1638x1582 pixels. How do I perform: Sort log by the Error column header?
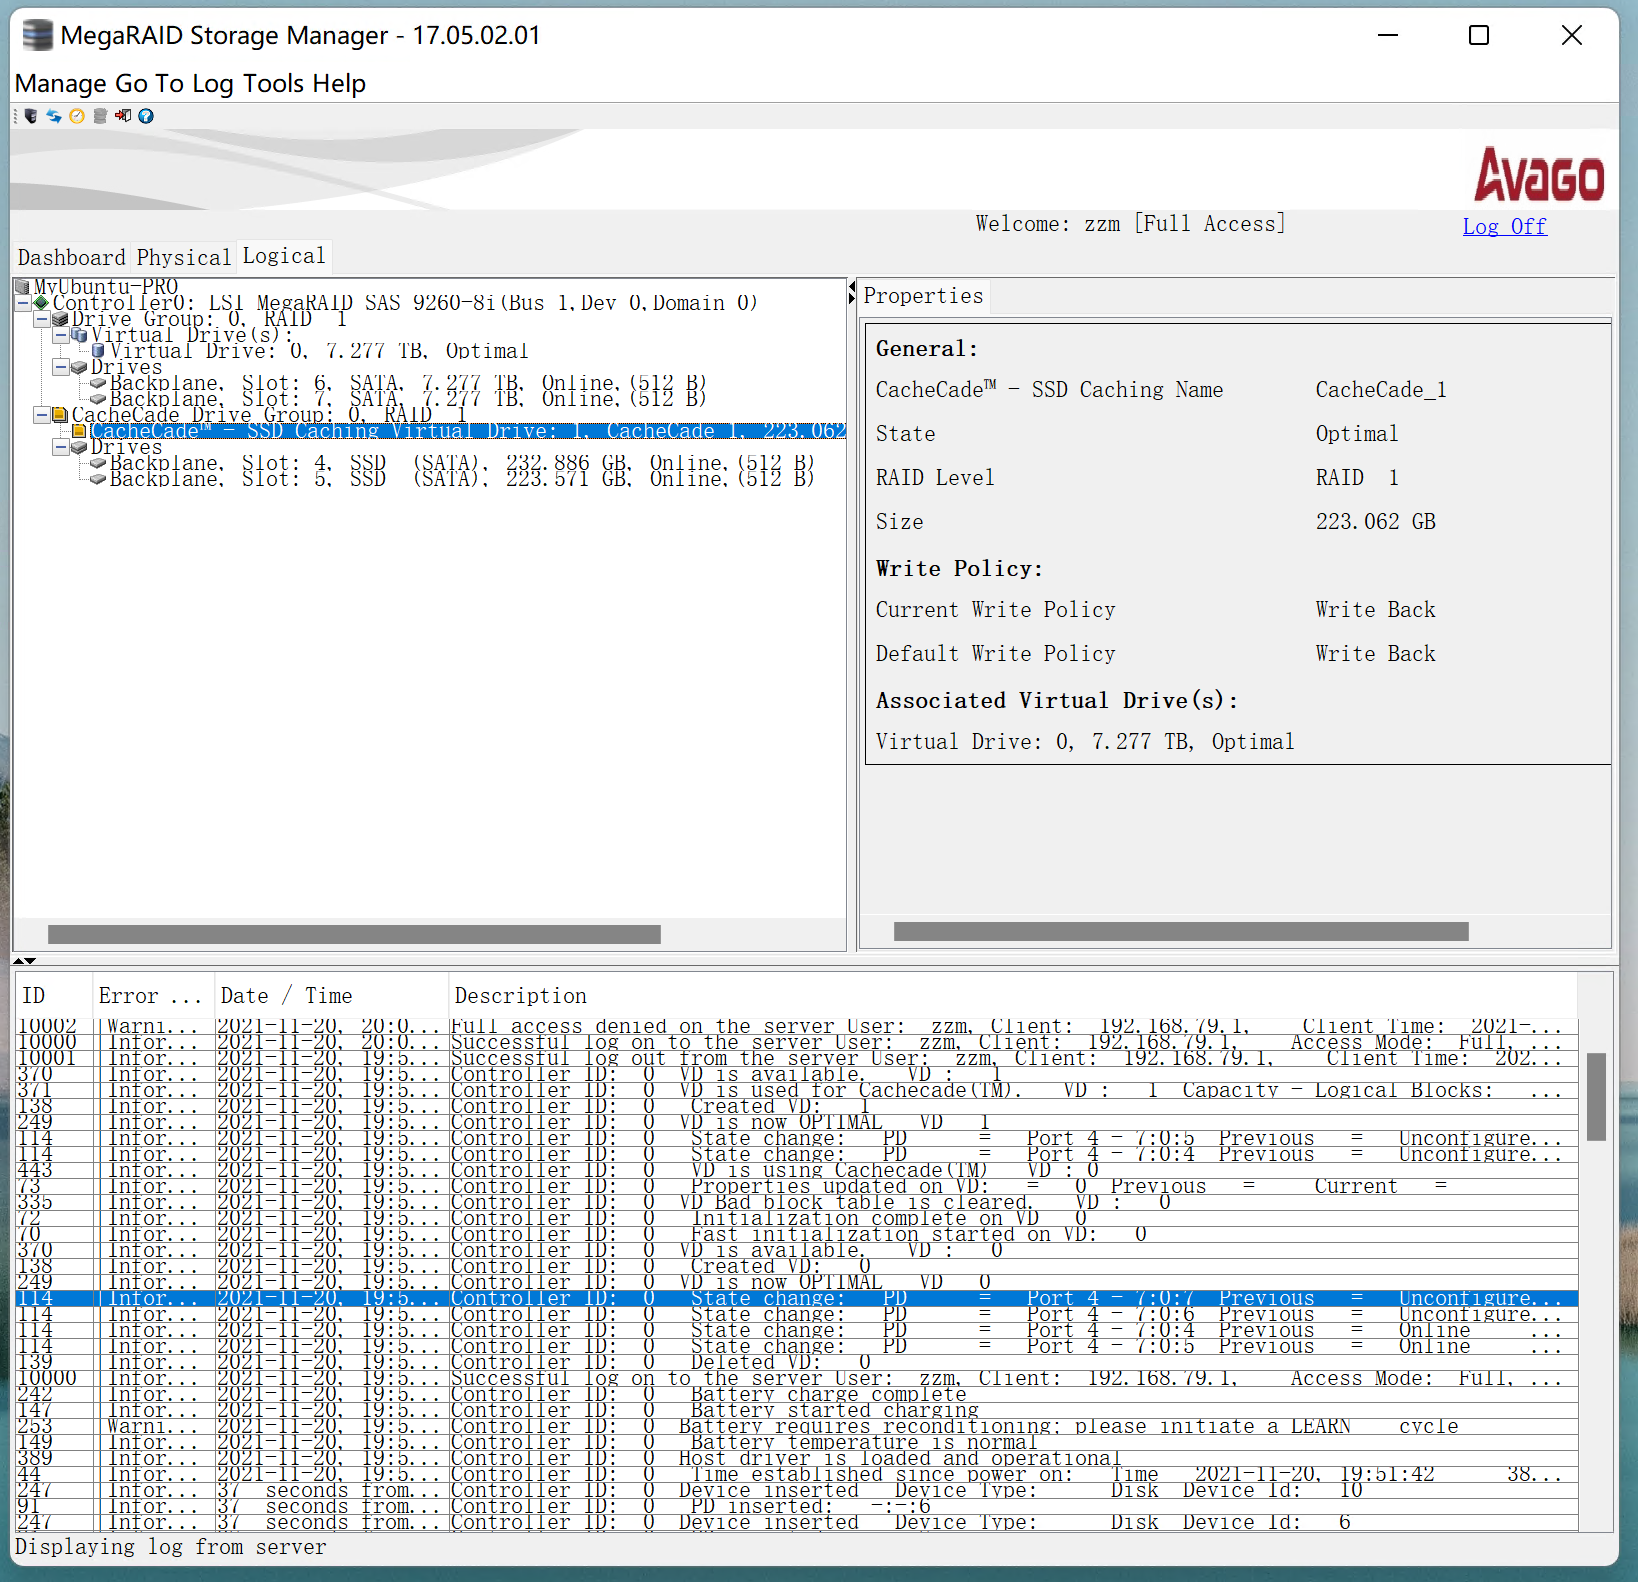coord(154,996)
